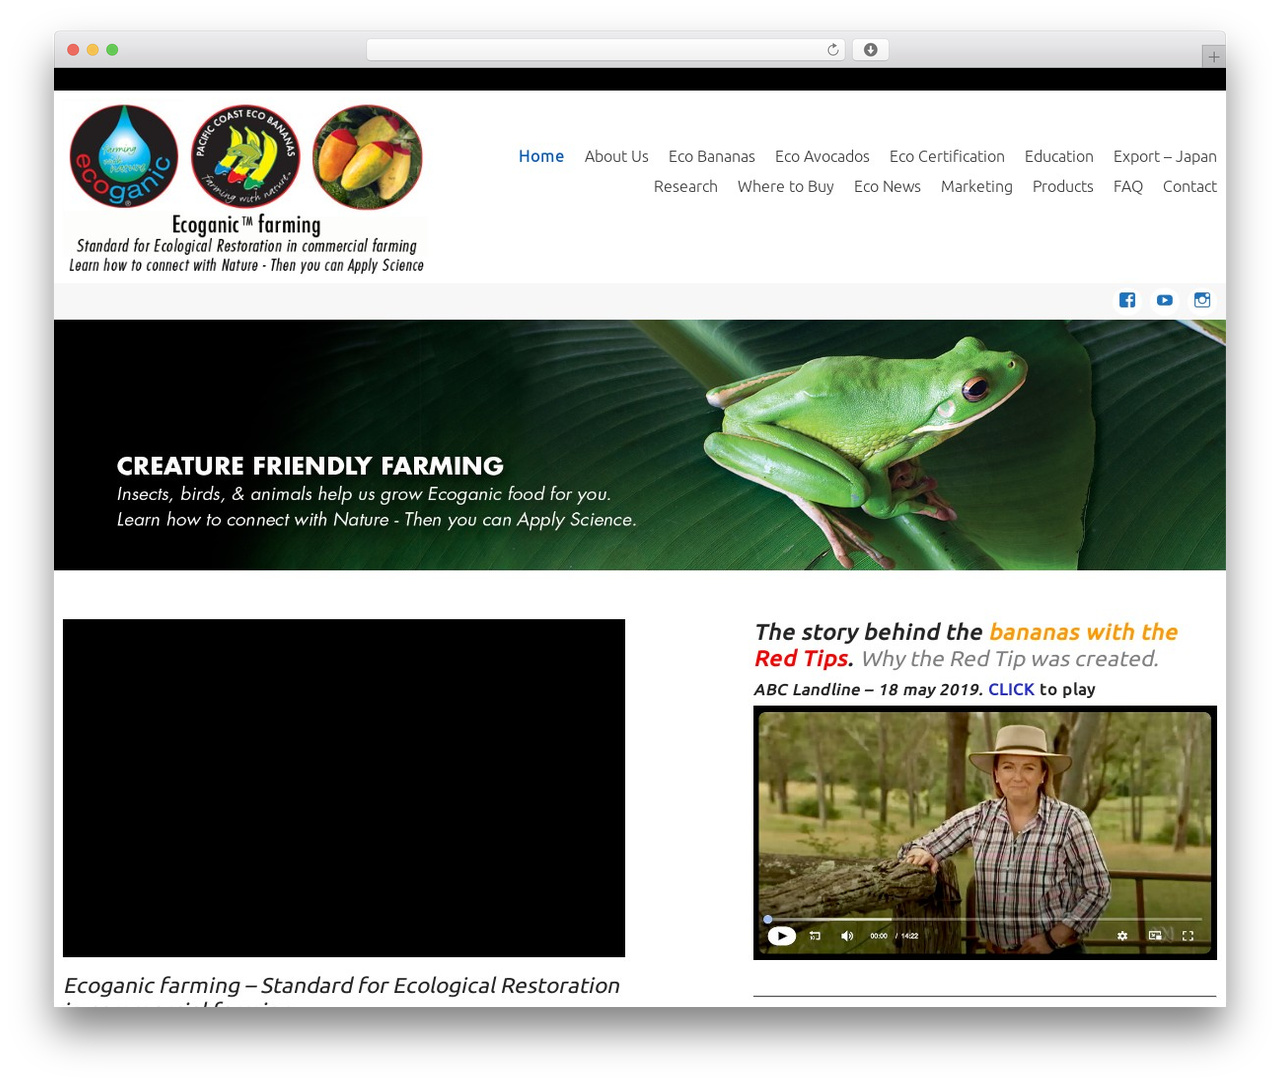Click the Pacific Coast Eco Bananas logo
The width and height of the screenshot is (1280, 1084).
[x=245, y=157]
